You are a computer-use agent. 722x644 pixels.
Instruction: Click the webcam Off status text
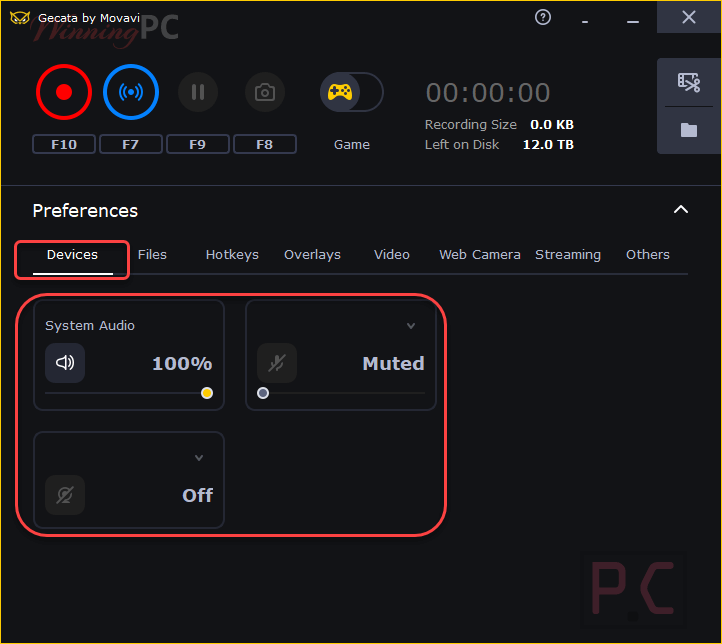coord(198,496)
